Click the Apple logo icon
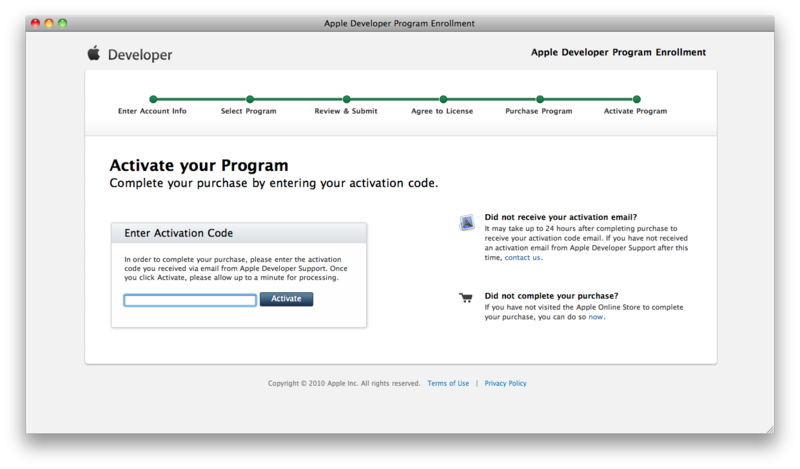Viewport: 800px width, 469px height. [x=93, y=53]
